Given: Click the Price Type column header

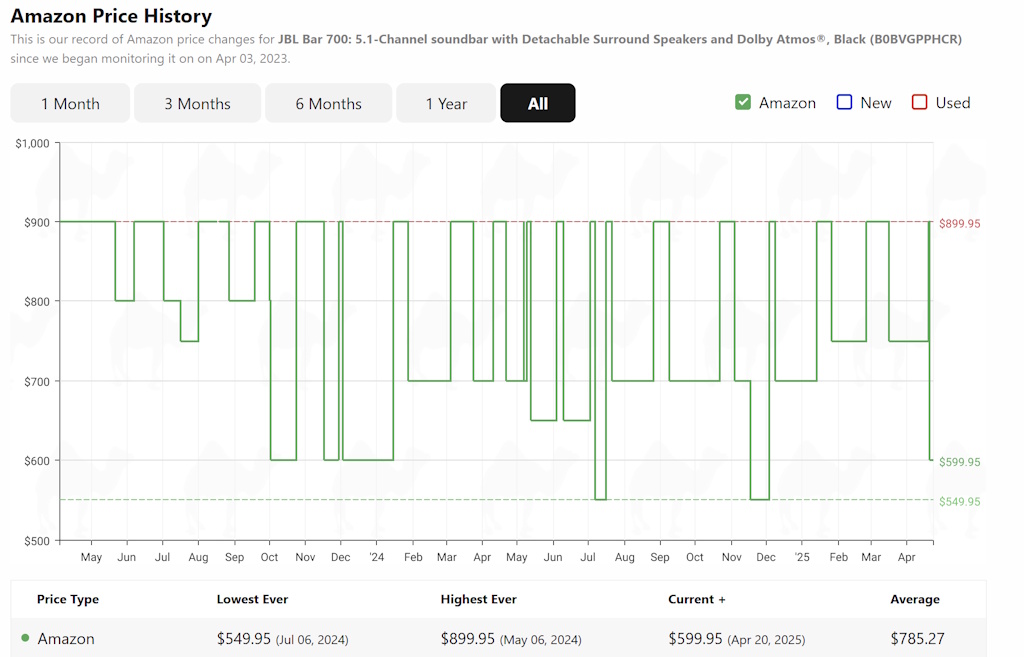Looking at the screenshot, I should point(68,599).
